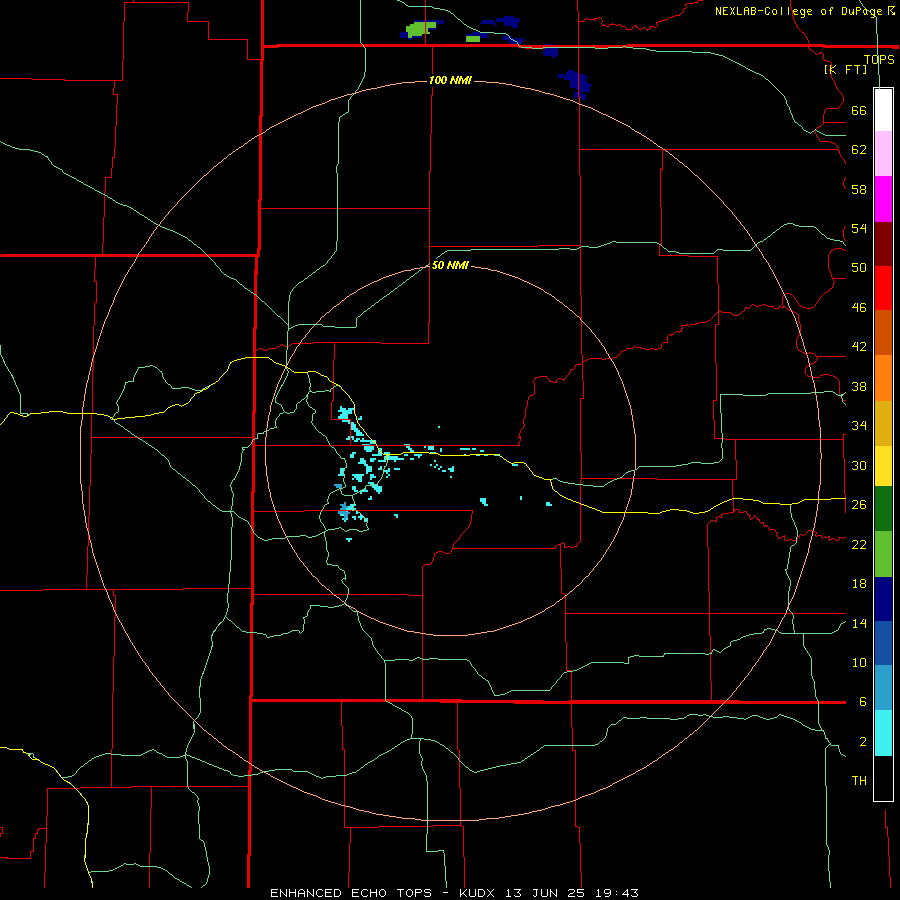The height and width of the screenshot is (900, 900).
Task: Click the bright red 46 kft legend swatch
Action: [x=883, y=288]
